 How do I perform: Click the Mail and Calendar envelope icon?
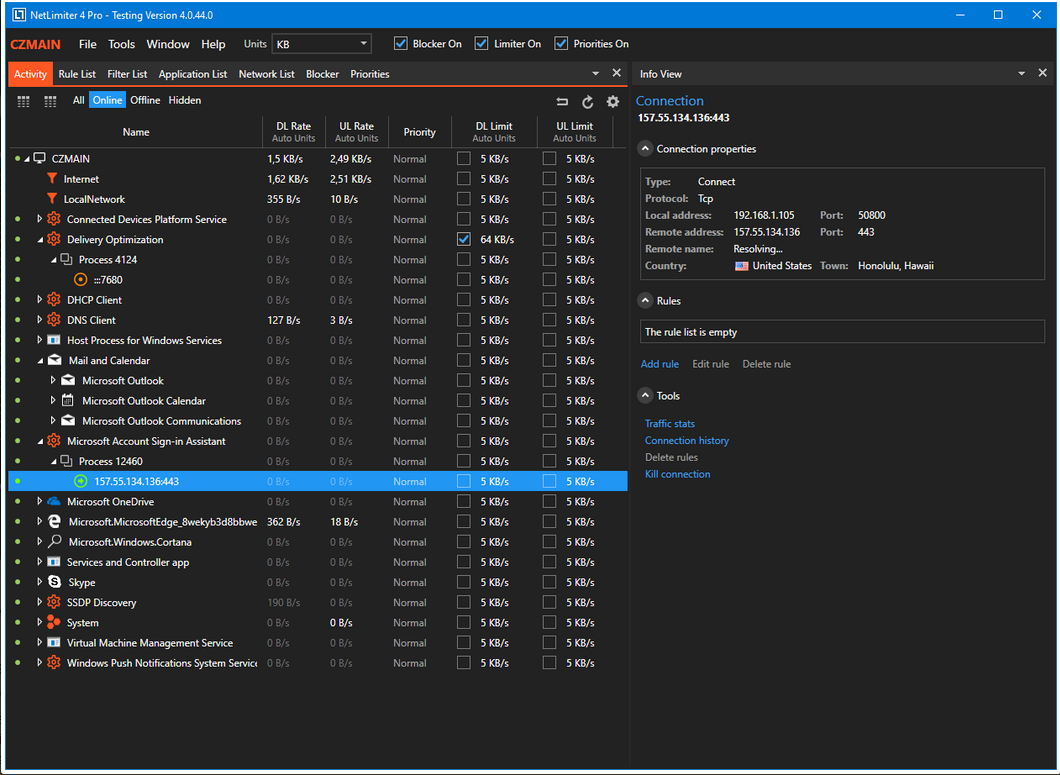click(55, 360)
